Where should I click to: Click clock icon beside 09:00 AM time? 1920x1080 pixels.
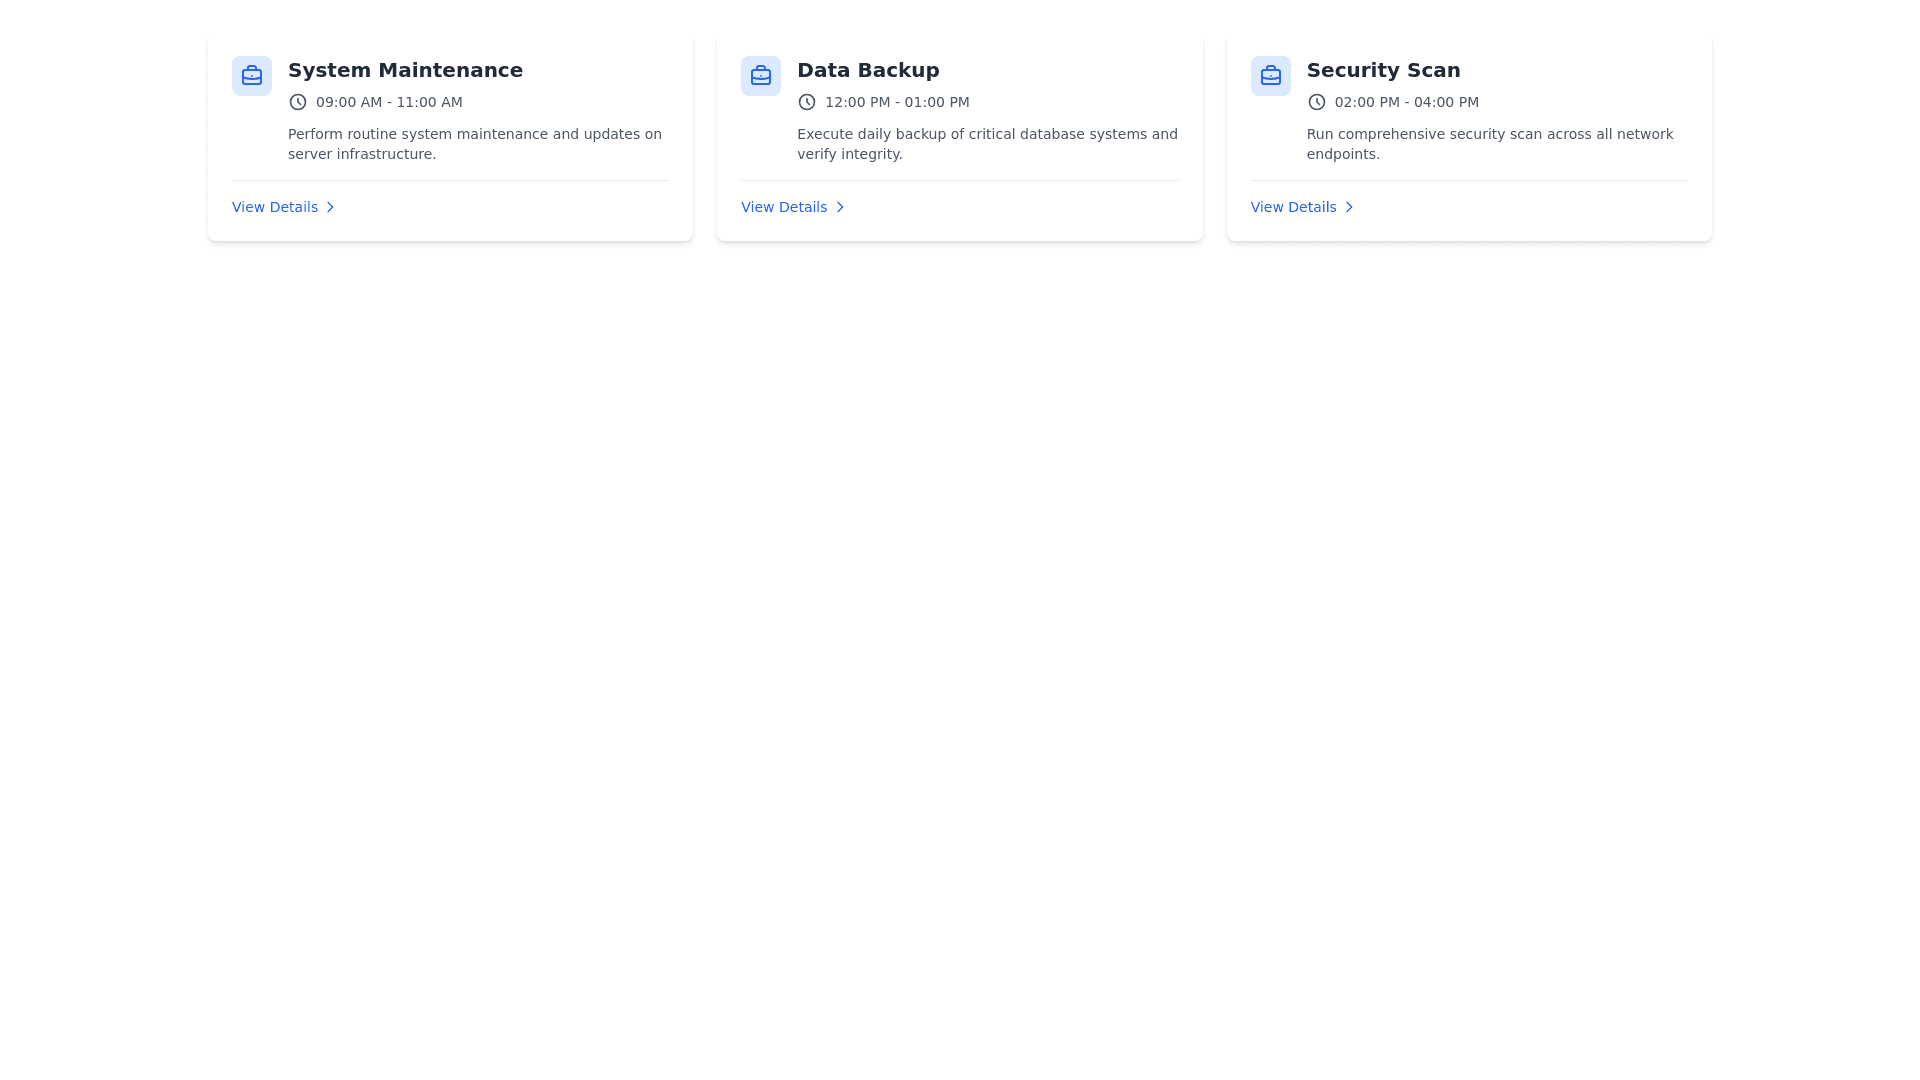point(297,102)
